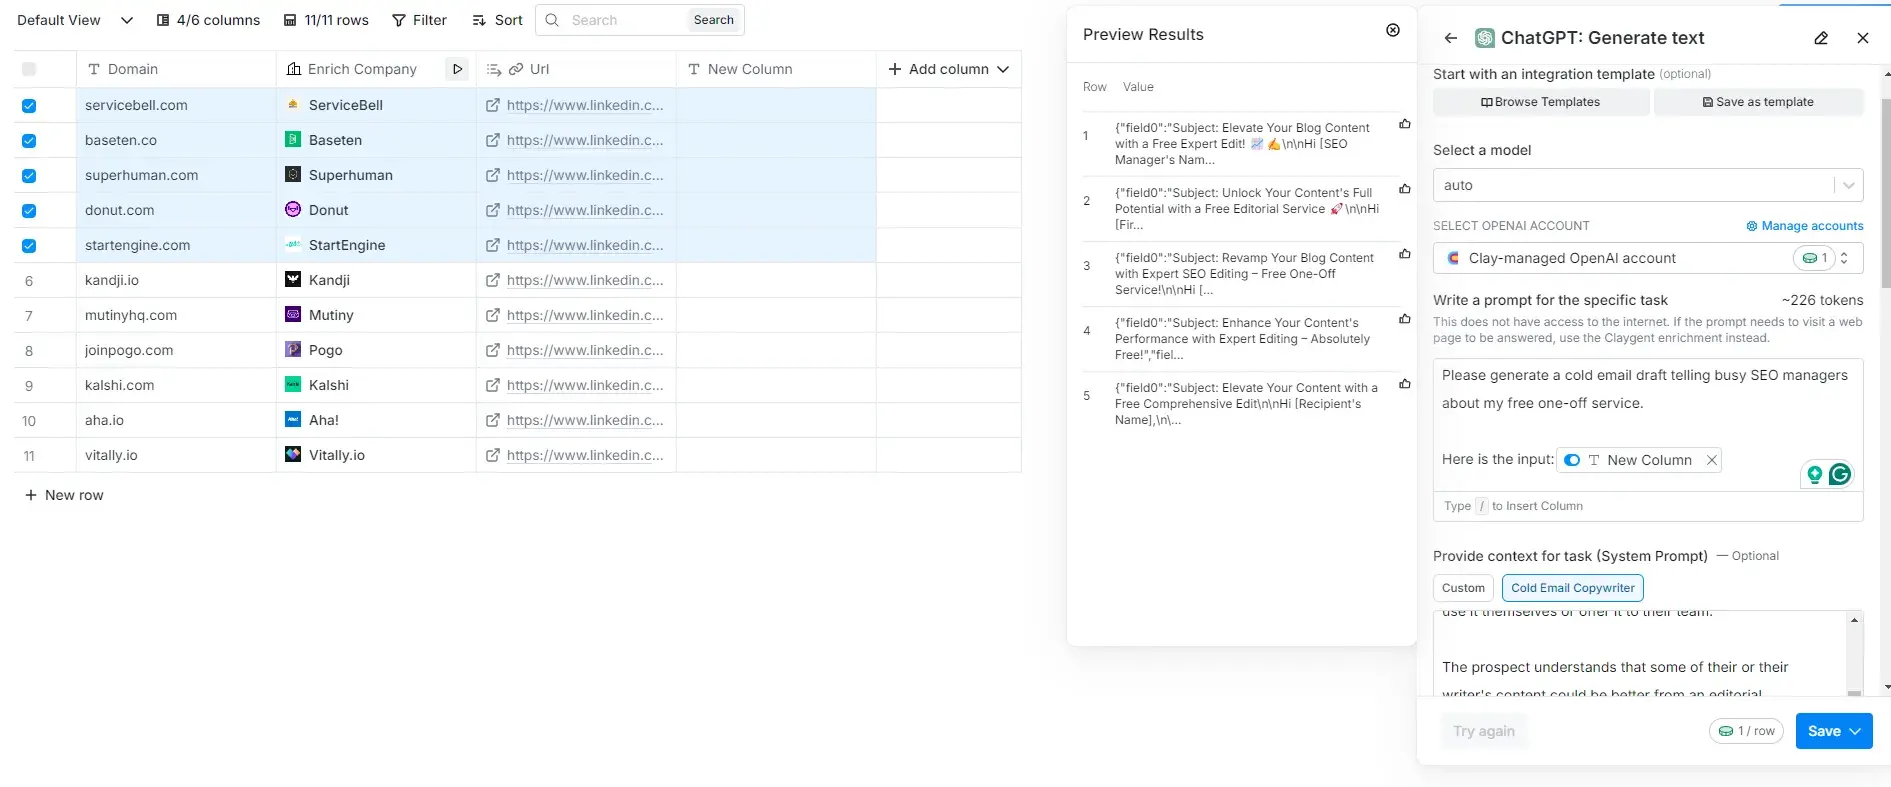
Task: Select the Custom system prompt tab
Action: point(1462,588)
